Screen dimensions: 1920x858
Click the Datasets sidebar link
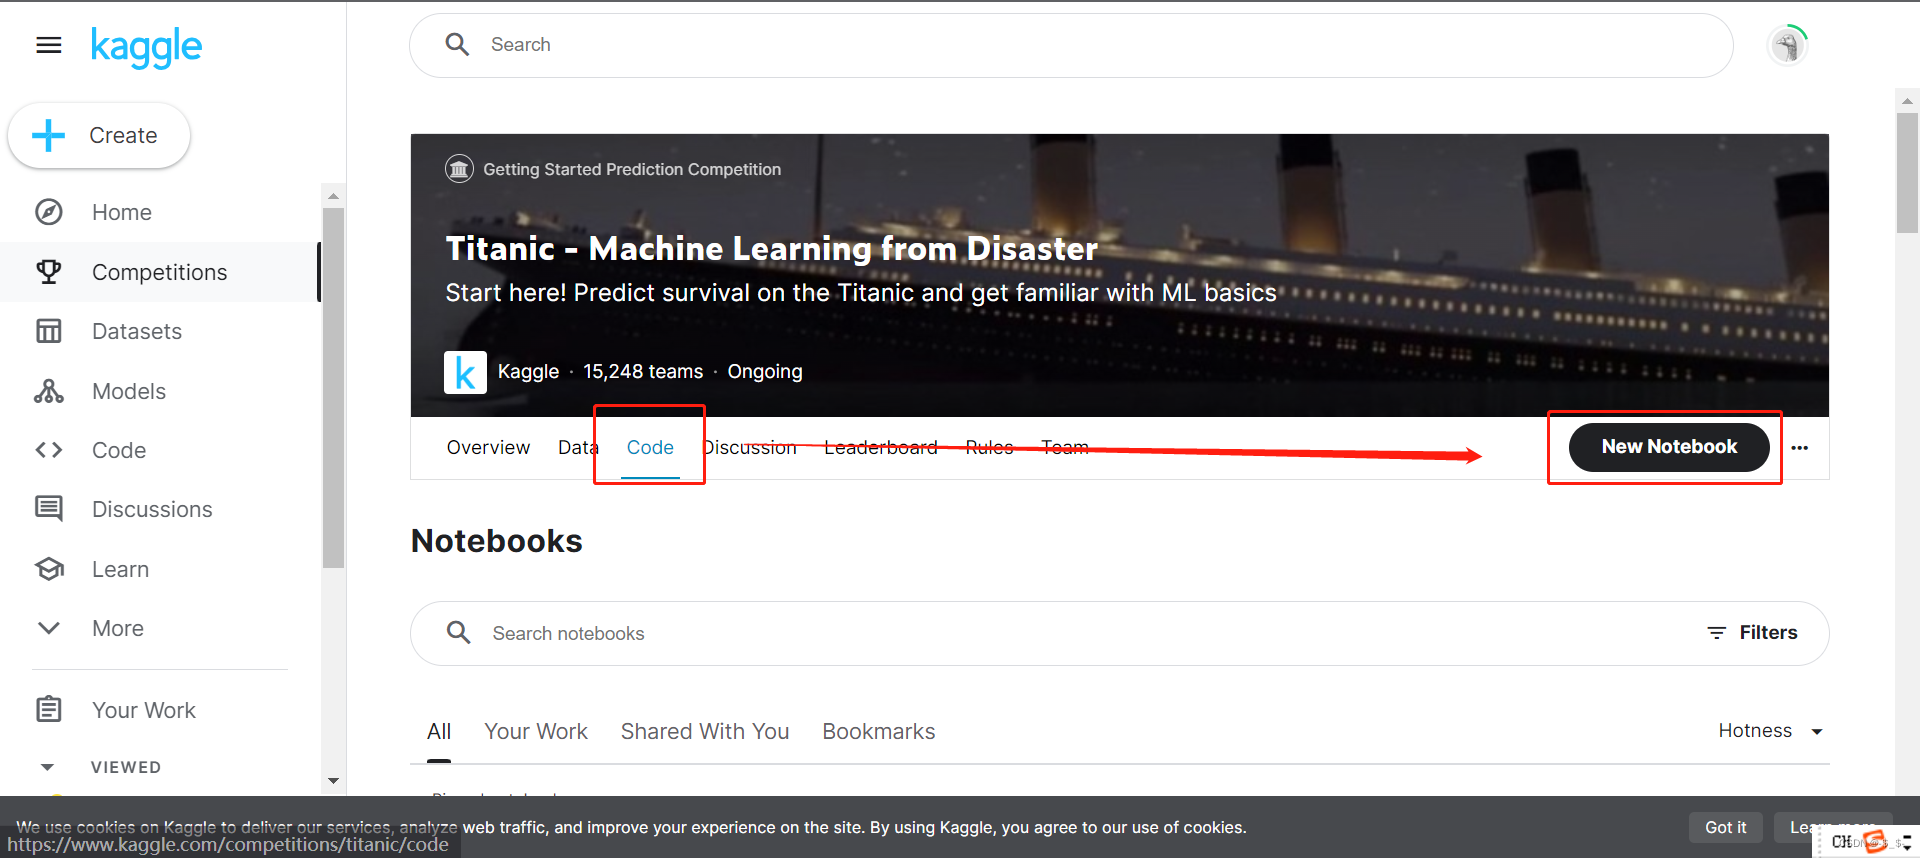(137, 331)
